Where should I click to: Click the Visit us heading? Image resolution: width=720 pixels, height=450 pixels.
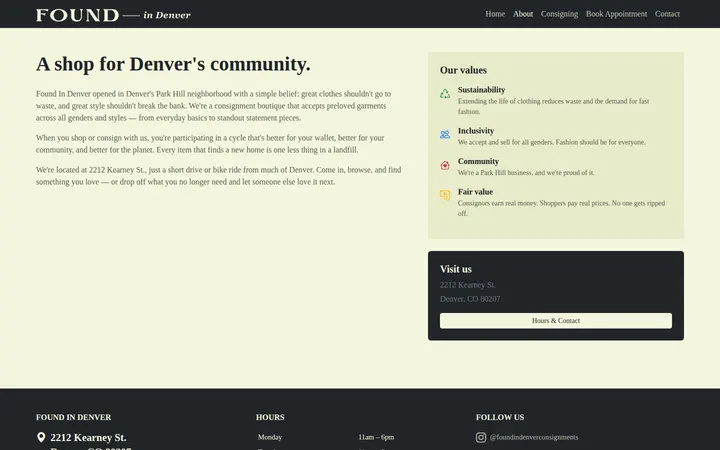[x=456, y=269]
